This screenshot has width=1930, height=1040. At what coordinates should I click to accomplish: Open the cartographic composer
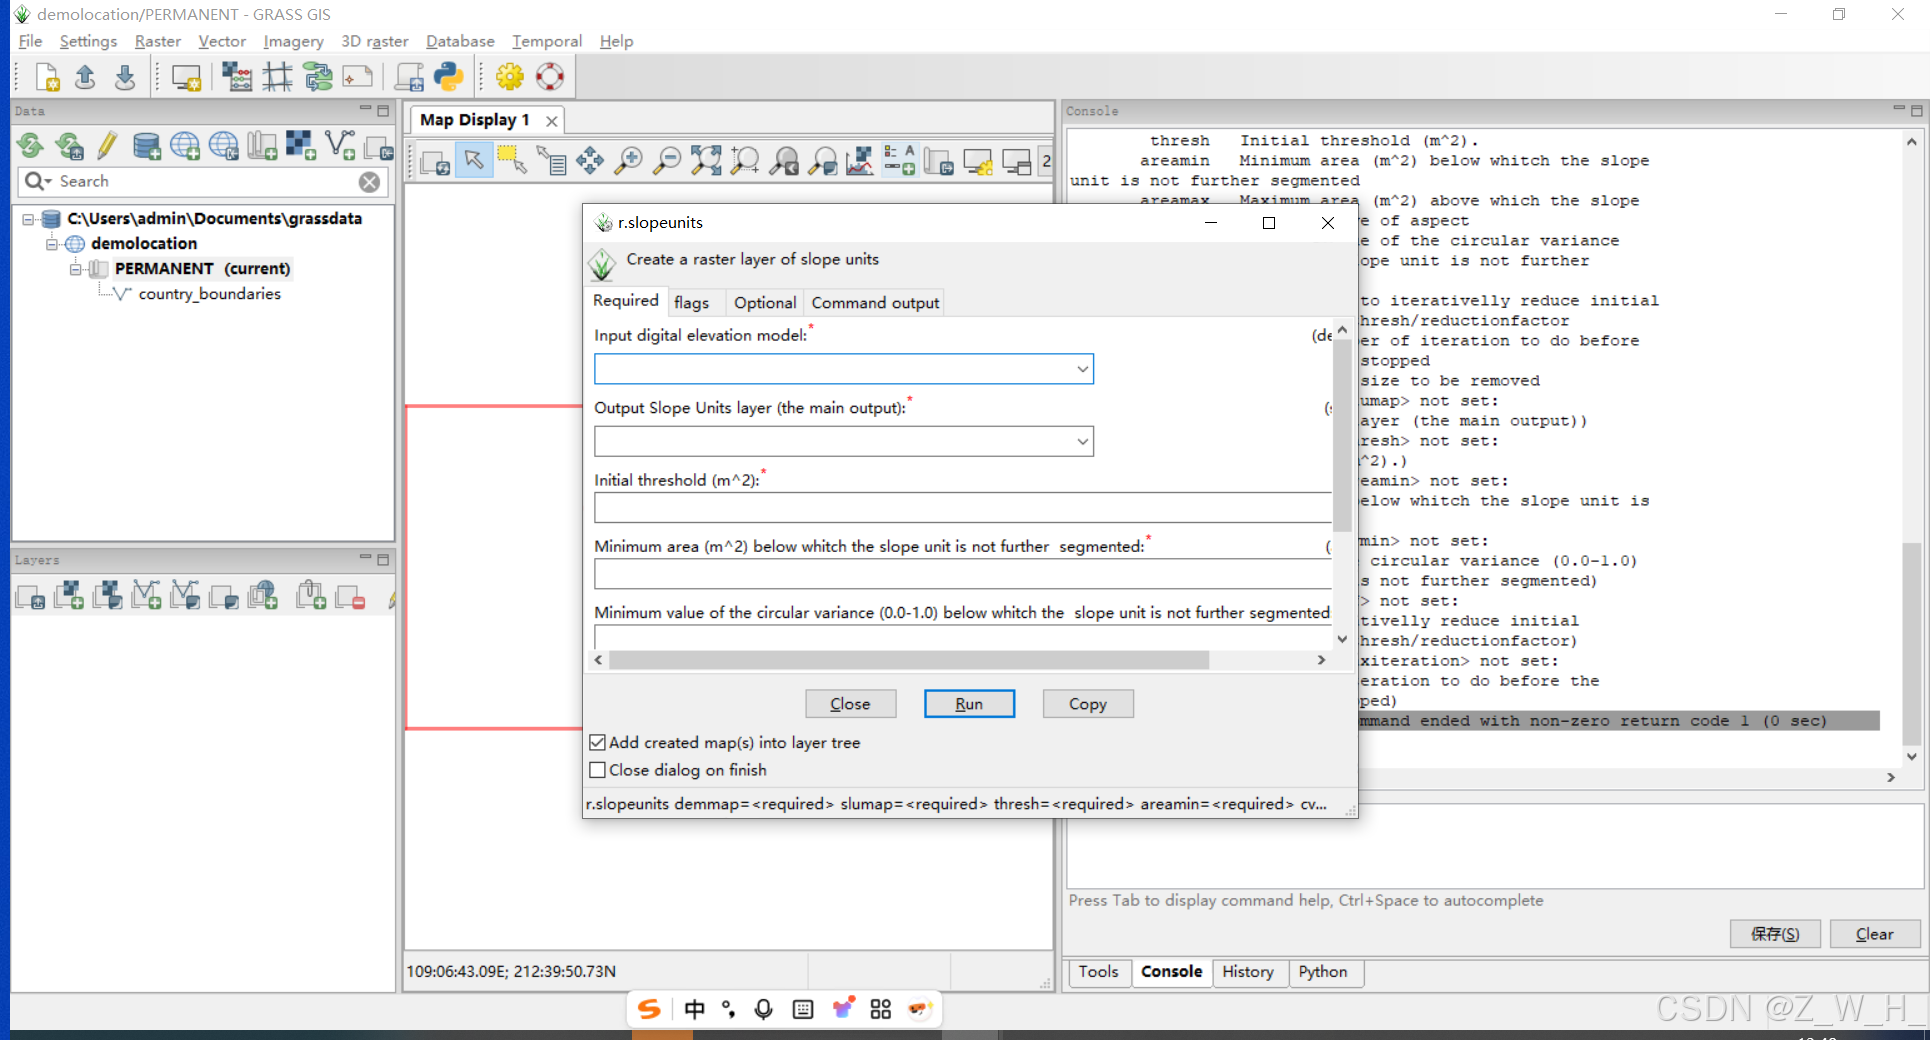(357, 77)
